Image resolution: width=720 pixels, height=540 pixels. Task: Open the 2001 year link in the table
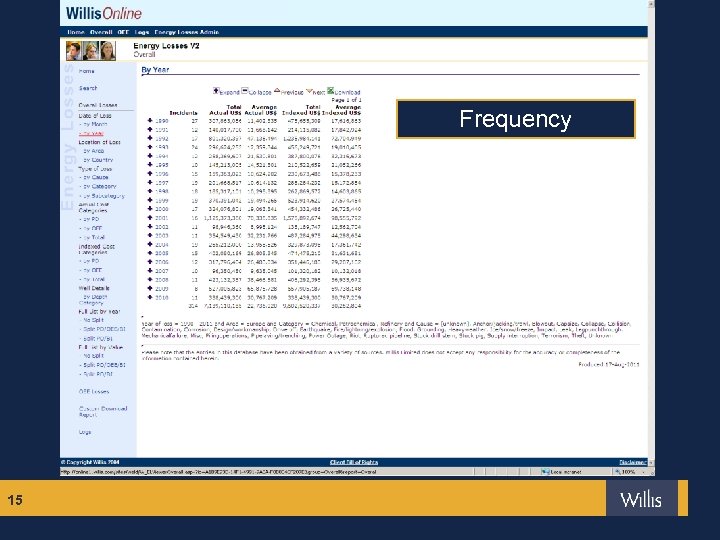162,218
